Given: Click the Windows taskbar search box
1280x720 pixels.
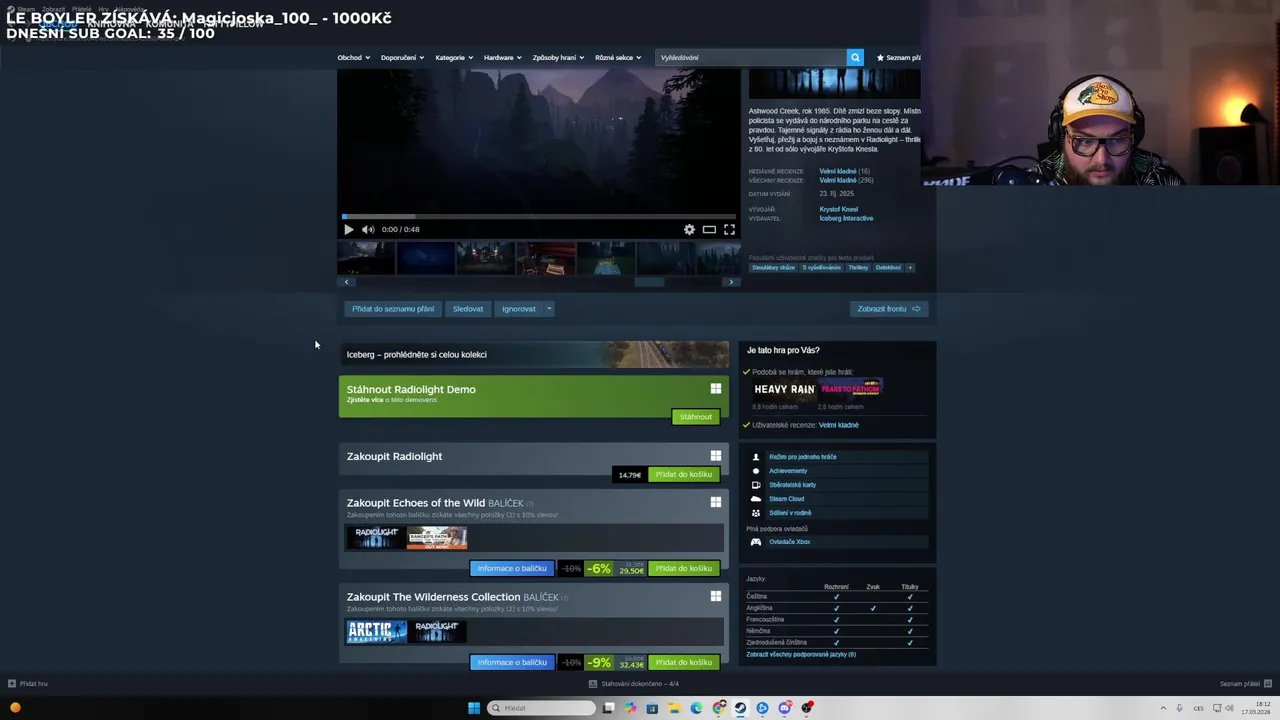Looking at the screenshot, I should pos(541,708).
